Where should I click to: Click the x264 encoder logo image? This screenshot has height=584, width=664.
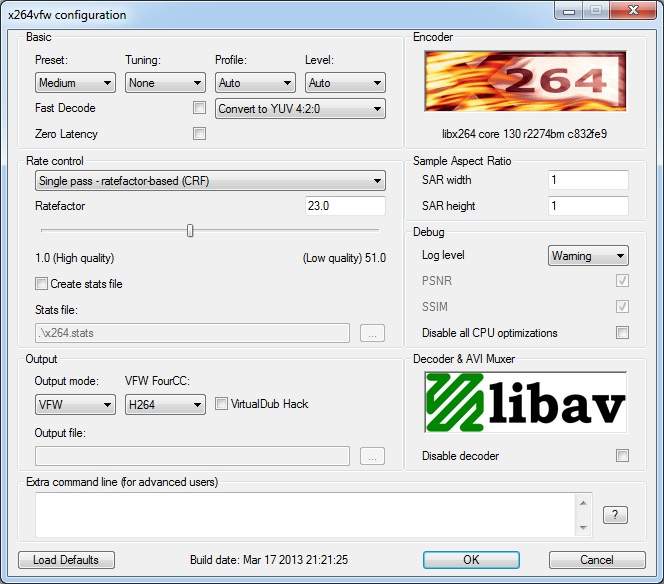[525, 81]
